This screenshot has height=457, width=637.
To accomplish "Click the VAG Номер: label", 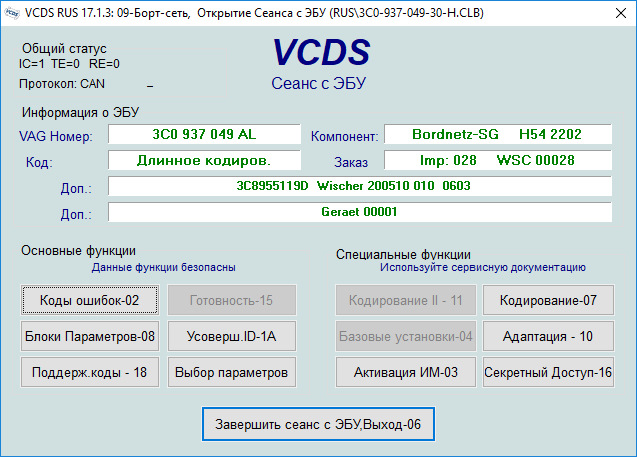I will click(56, 136).
